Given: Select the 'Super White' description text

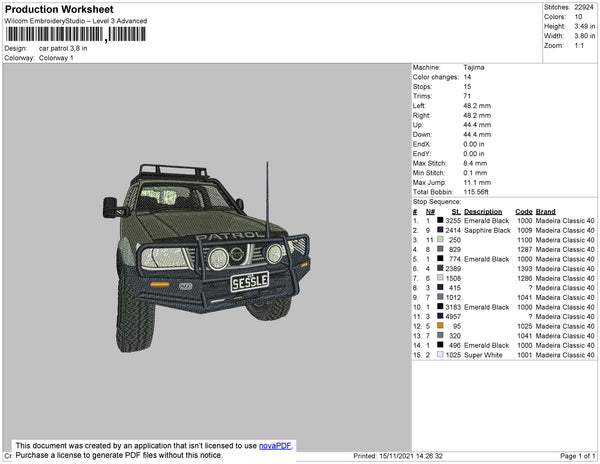Looking at the screenshot, I should coord(483,355).
